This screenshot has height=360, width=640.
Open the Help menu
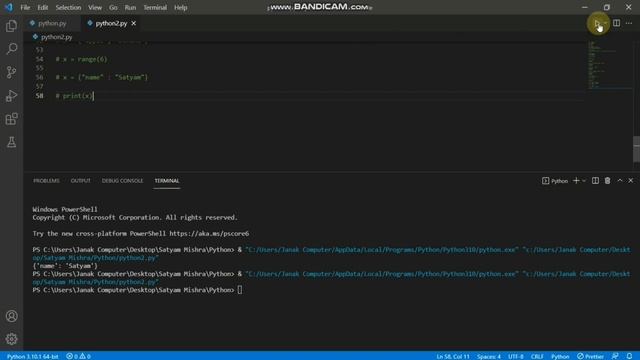(x=180, y=7)
